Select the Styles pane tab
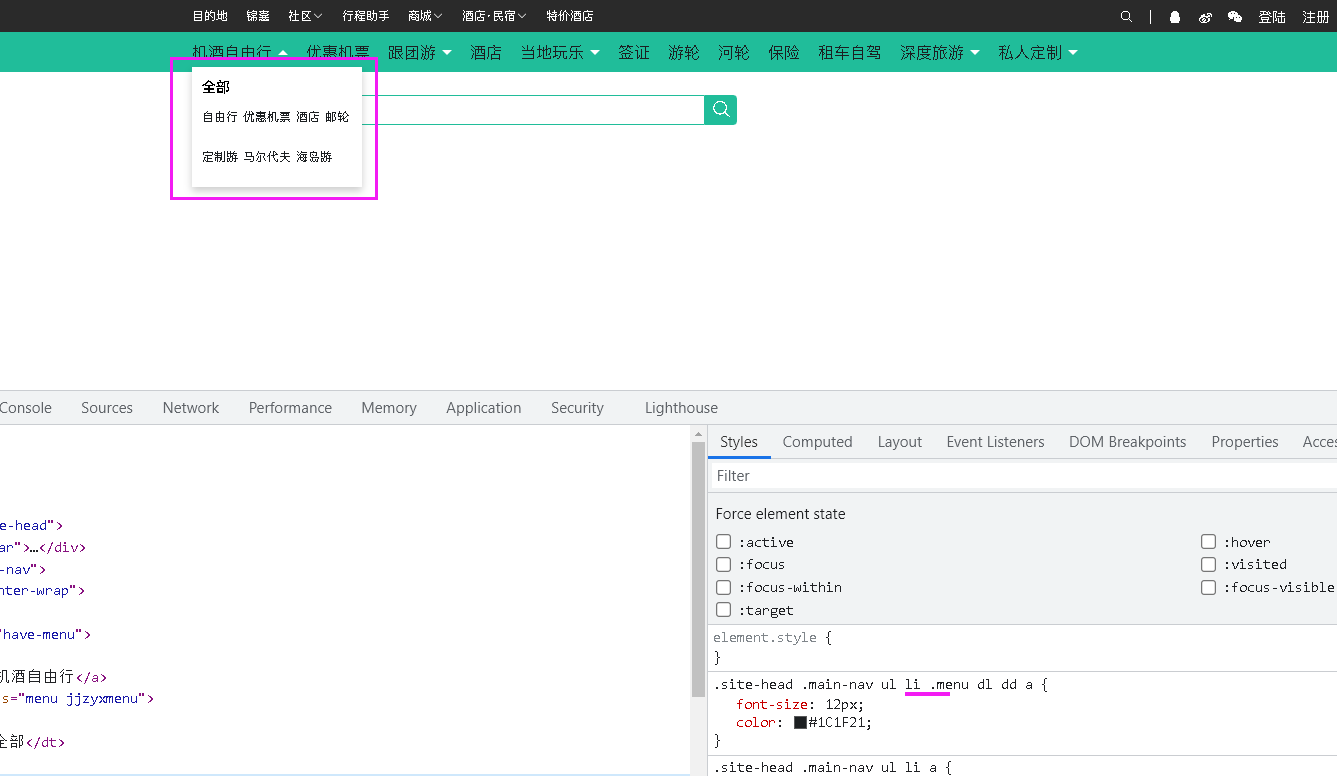 (739, 442)
